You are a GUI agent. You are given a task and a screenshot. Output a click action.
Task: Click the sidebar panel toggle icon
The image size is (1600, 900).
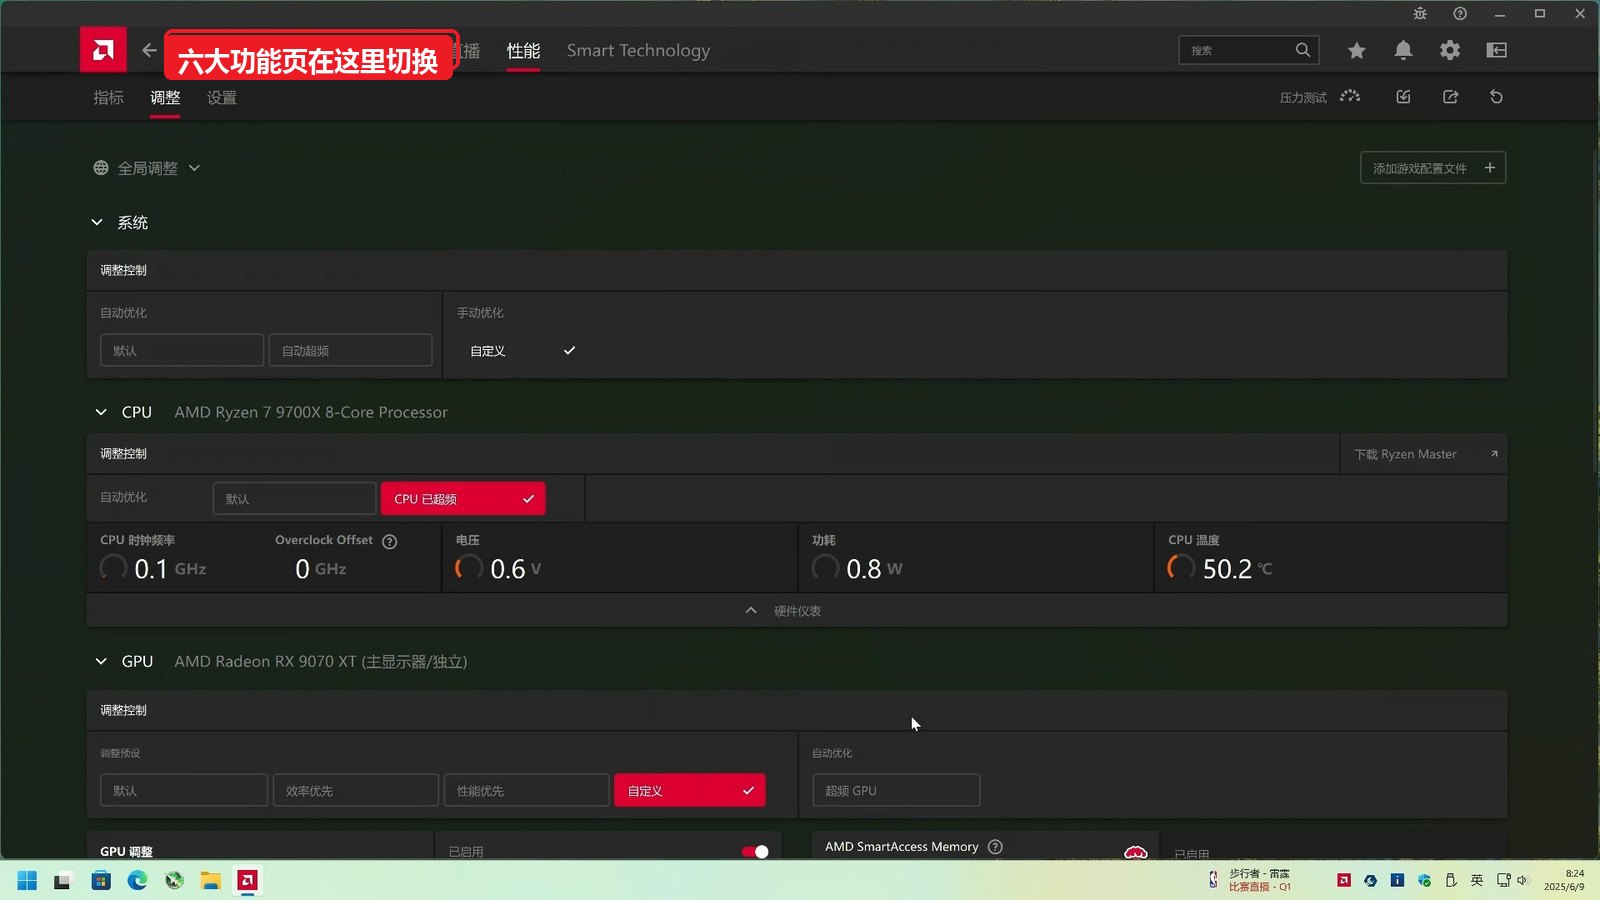[x=1497, y=50]
